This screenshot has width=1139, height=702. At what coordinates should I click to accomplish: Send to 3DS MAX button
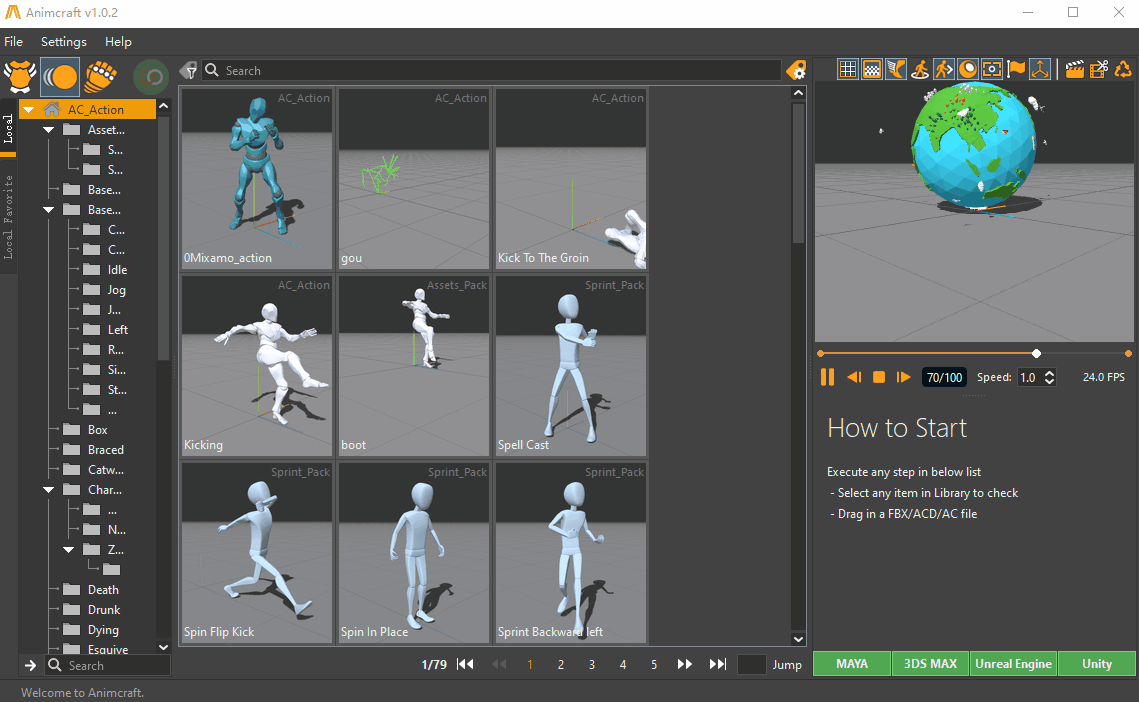(931, 663)
